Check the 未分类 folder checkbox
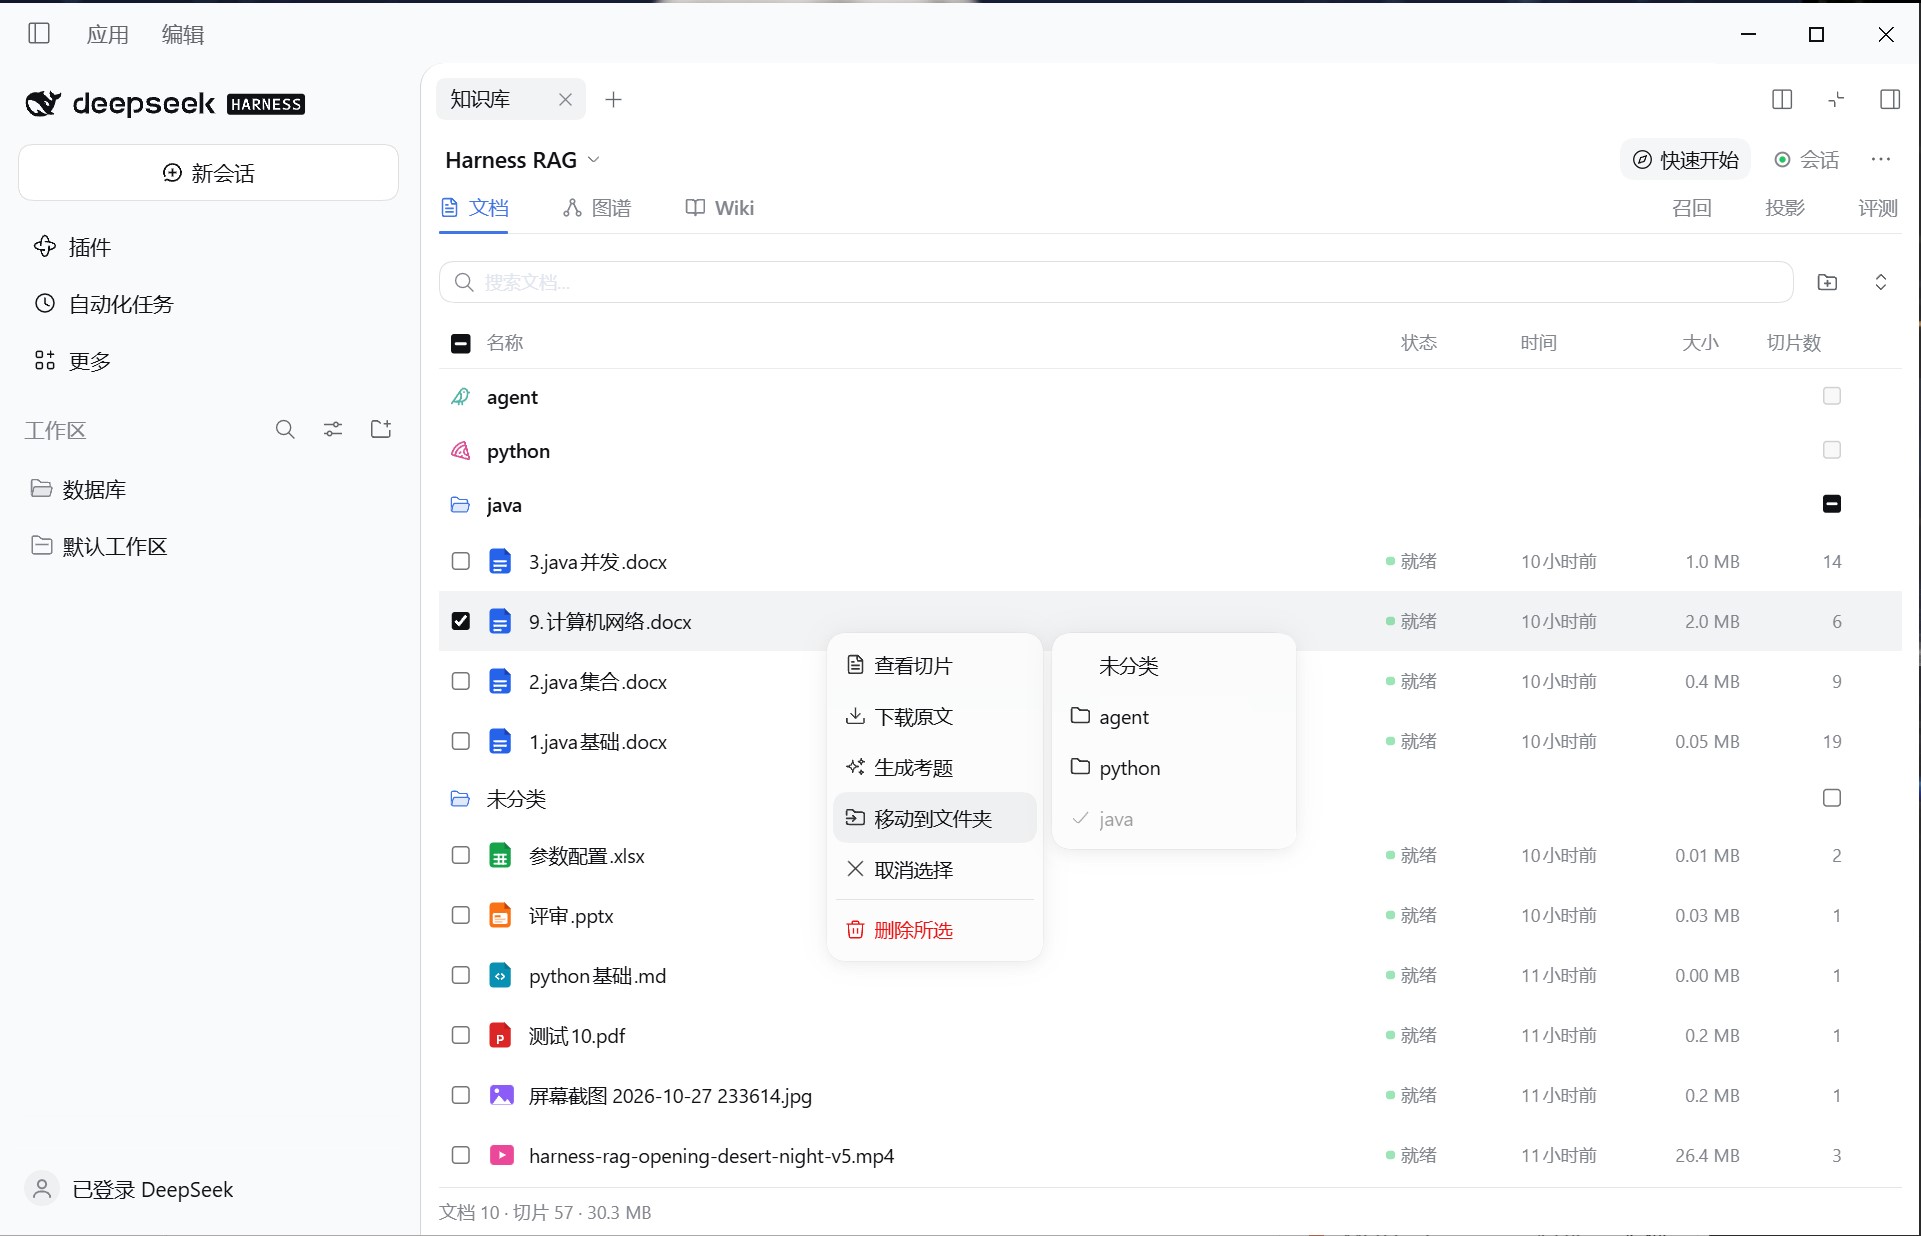1921x1236 pixels. click(x=1832, y=798)
